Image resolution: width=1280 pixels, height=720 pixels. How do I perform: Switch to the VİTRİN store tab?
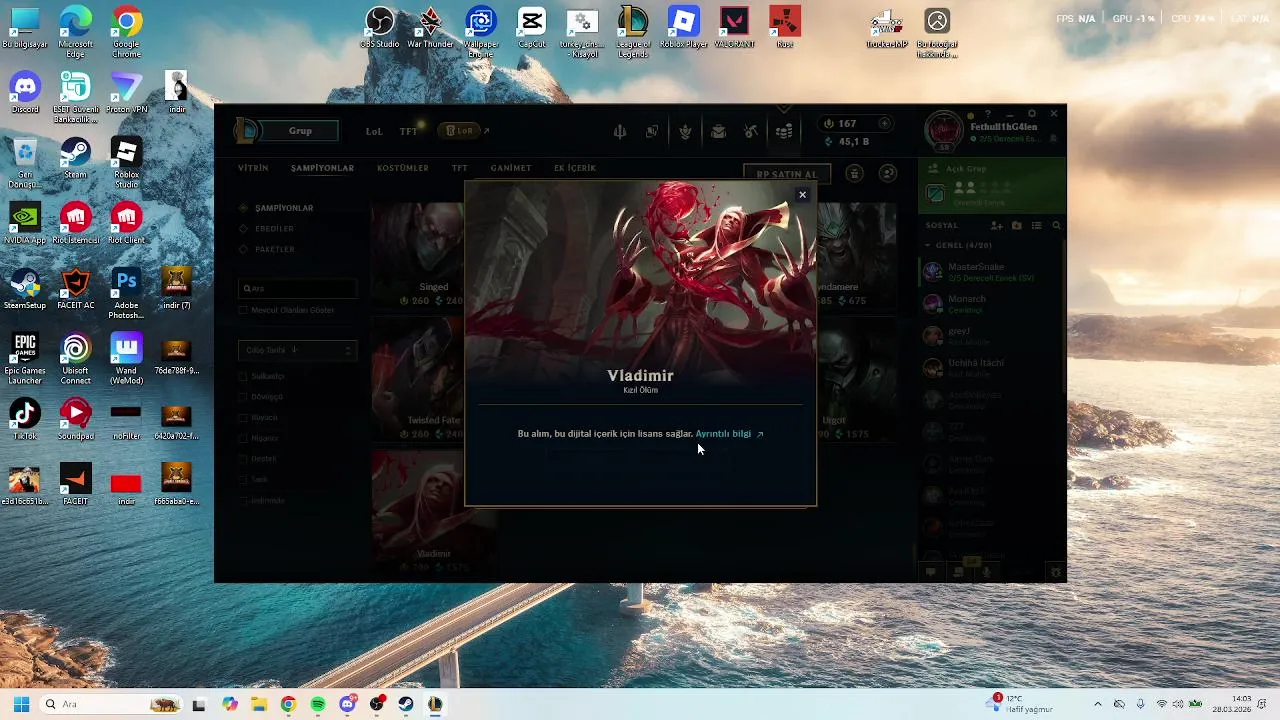click(253, 168)
